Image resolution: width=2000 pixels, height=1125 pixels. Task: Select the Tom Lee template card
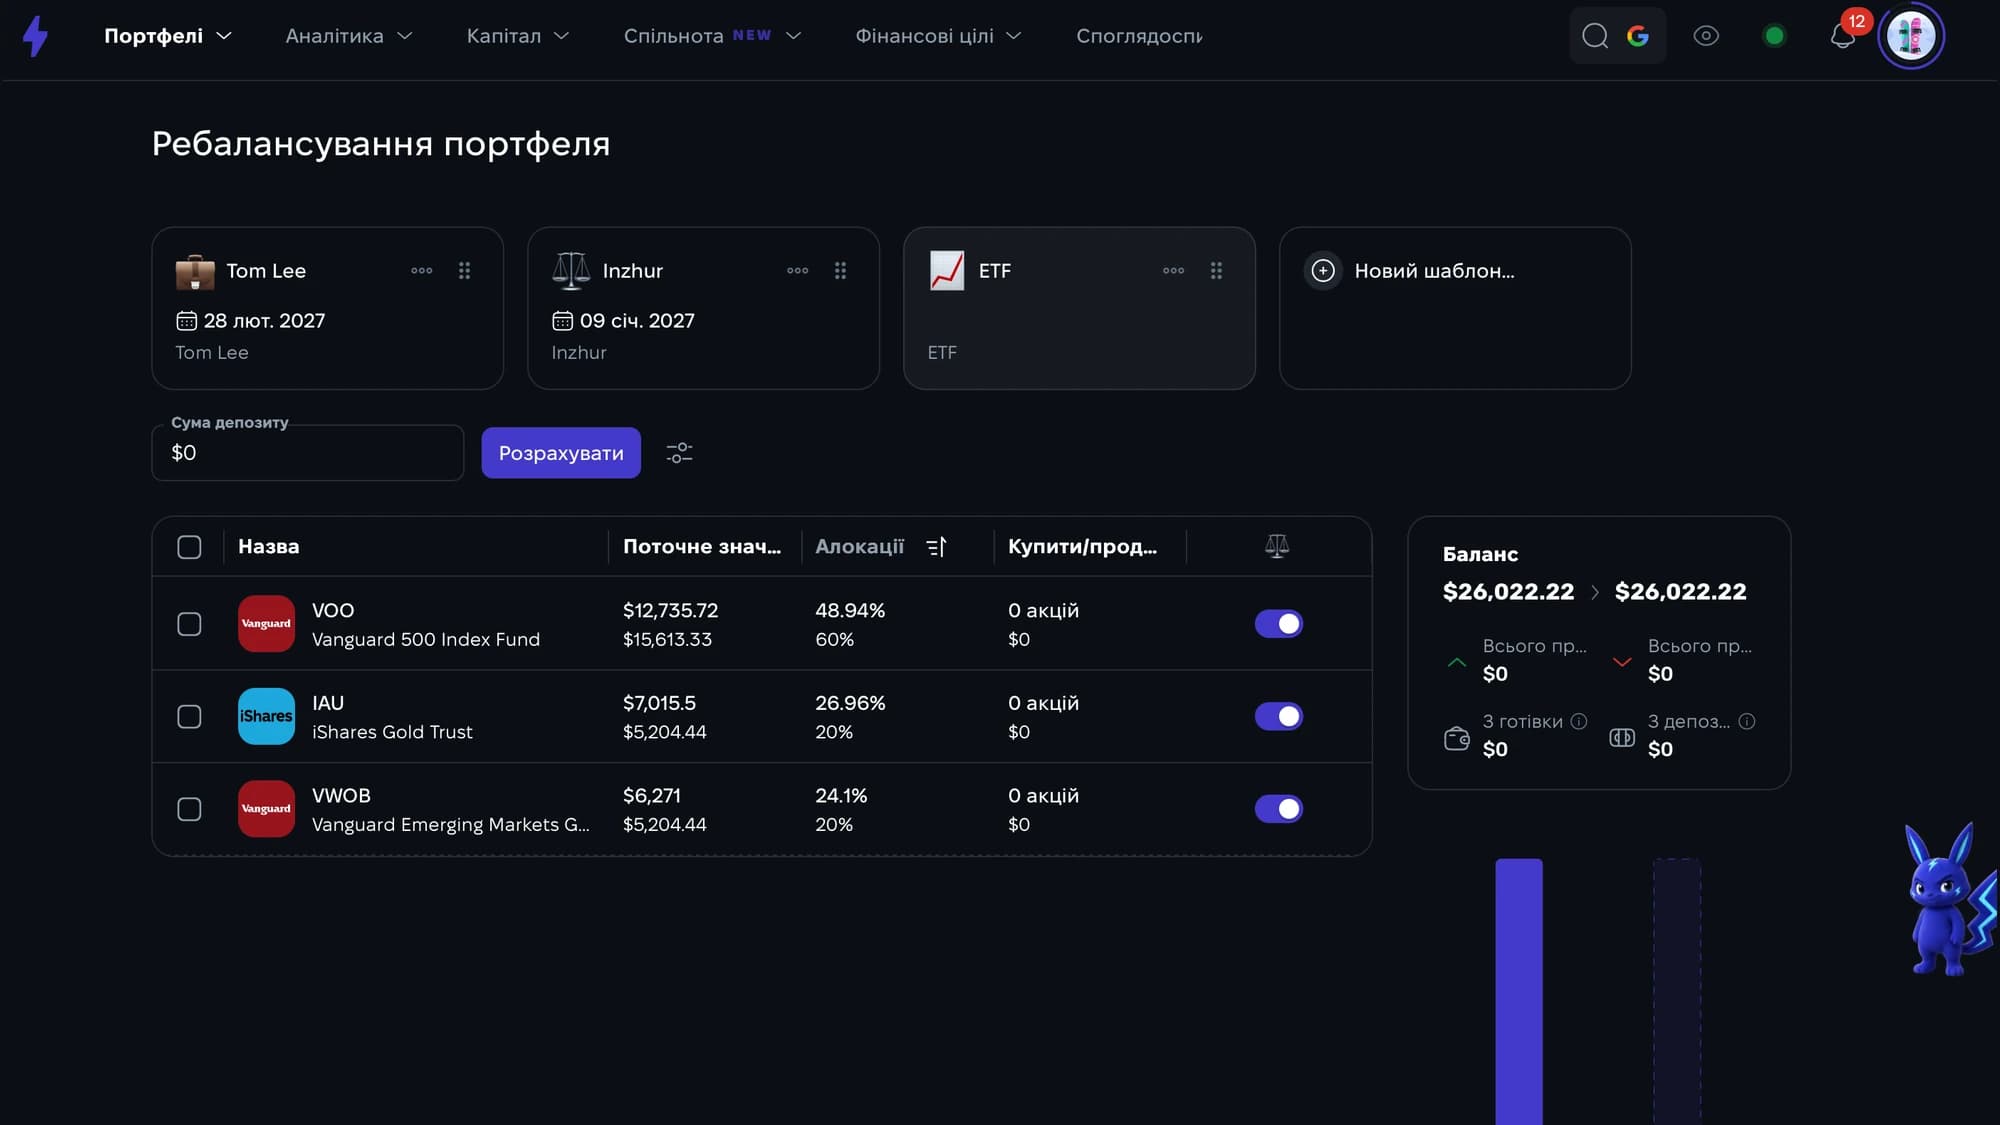[327, 308]
